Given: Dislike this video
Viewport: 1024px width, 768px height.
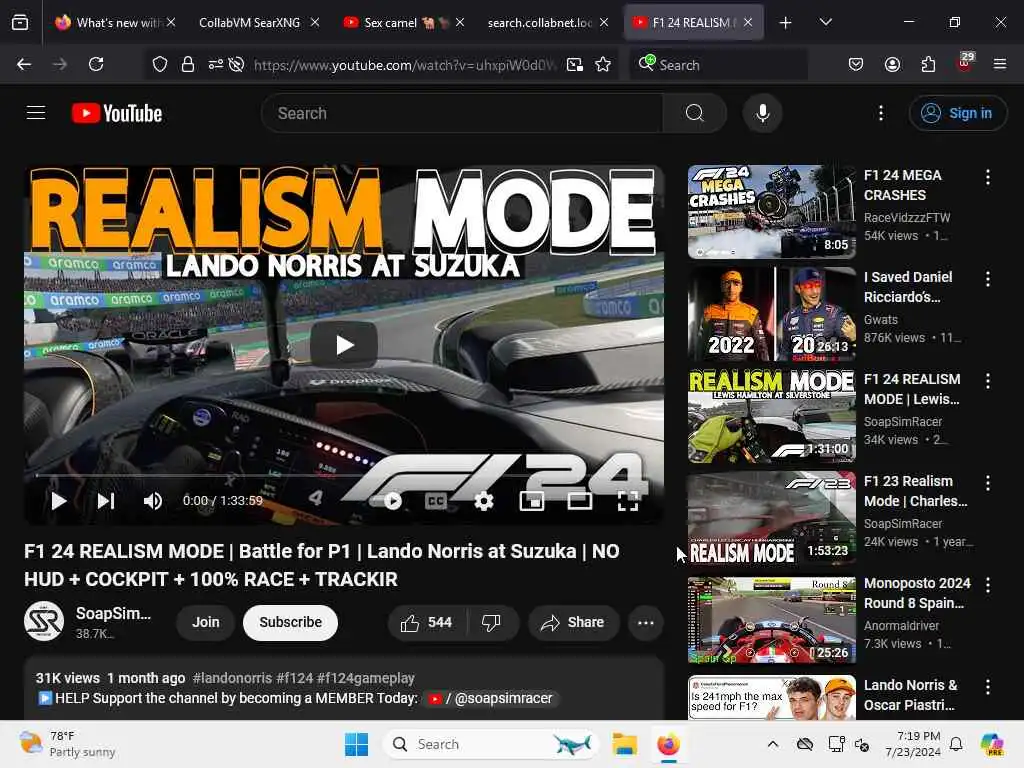Looking at the screenshot, I should point(491,622).
